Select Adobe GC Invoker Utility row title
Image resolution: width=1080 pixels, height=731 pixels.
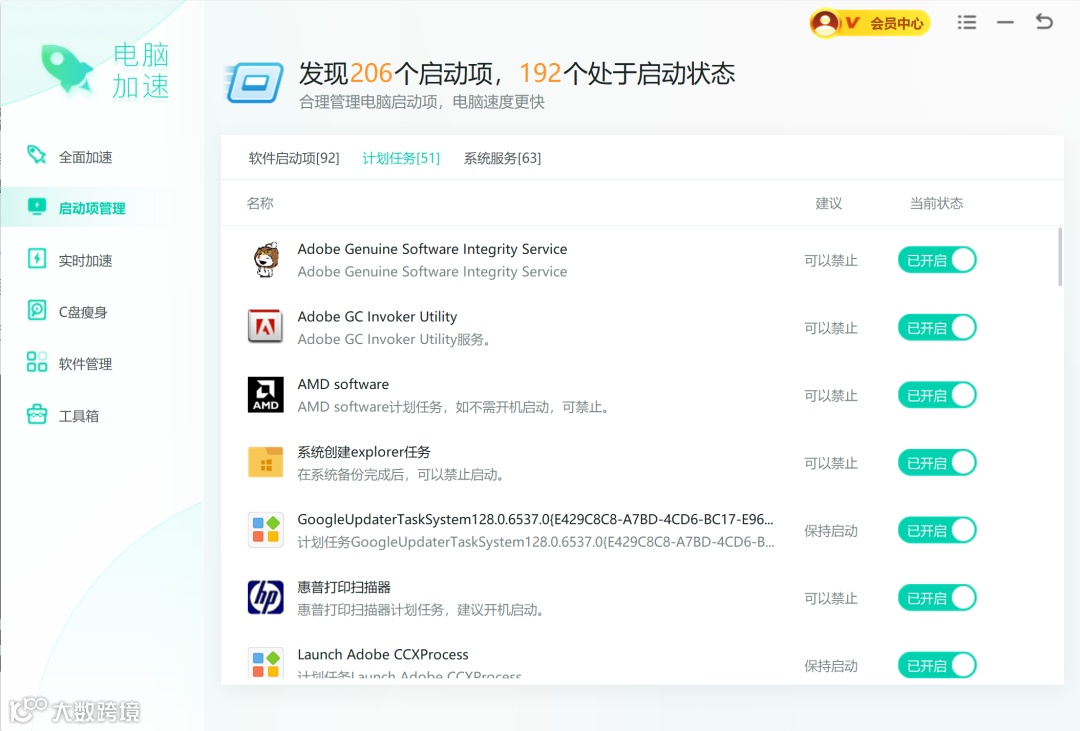377,316
